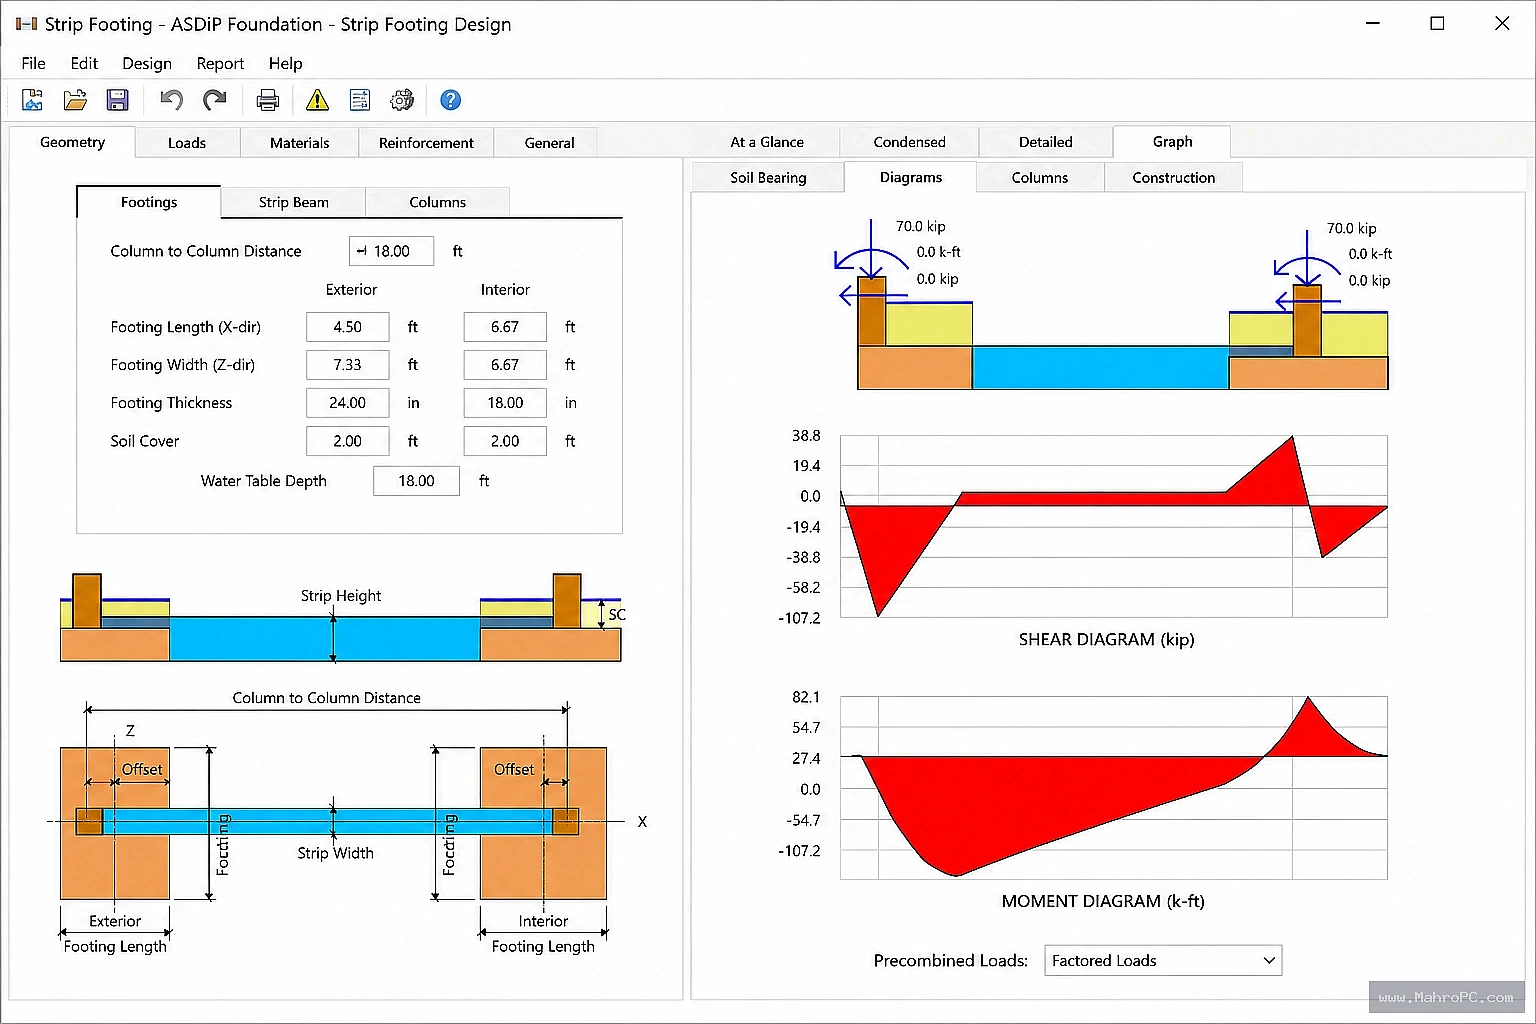Click the 82.1 moment axis value

tap(806, 697)
